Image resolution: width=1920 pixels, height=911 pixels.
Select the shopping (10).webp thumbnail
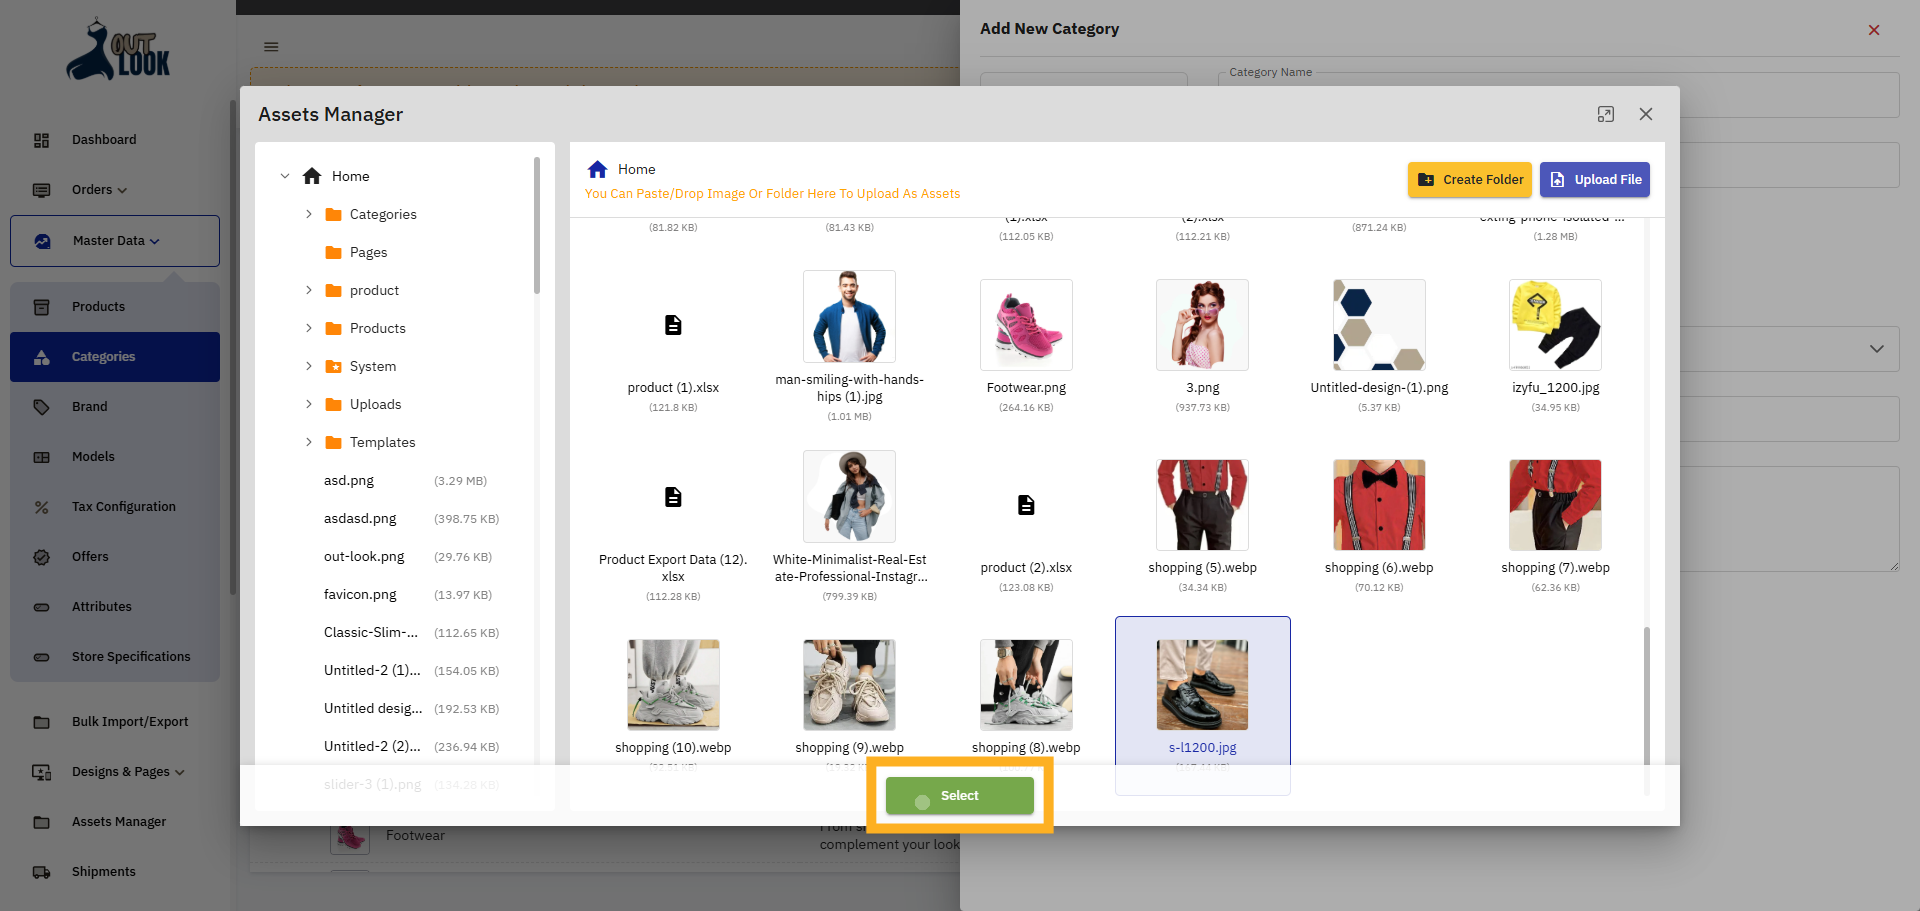[x=673, y=685]
